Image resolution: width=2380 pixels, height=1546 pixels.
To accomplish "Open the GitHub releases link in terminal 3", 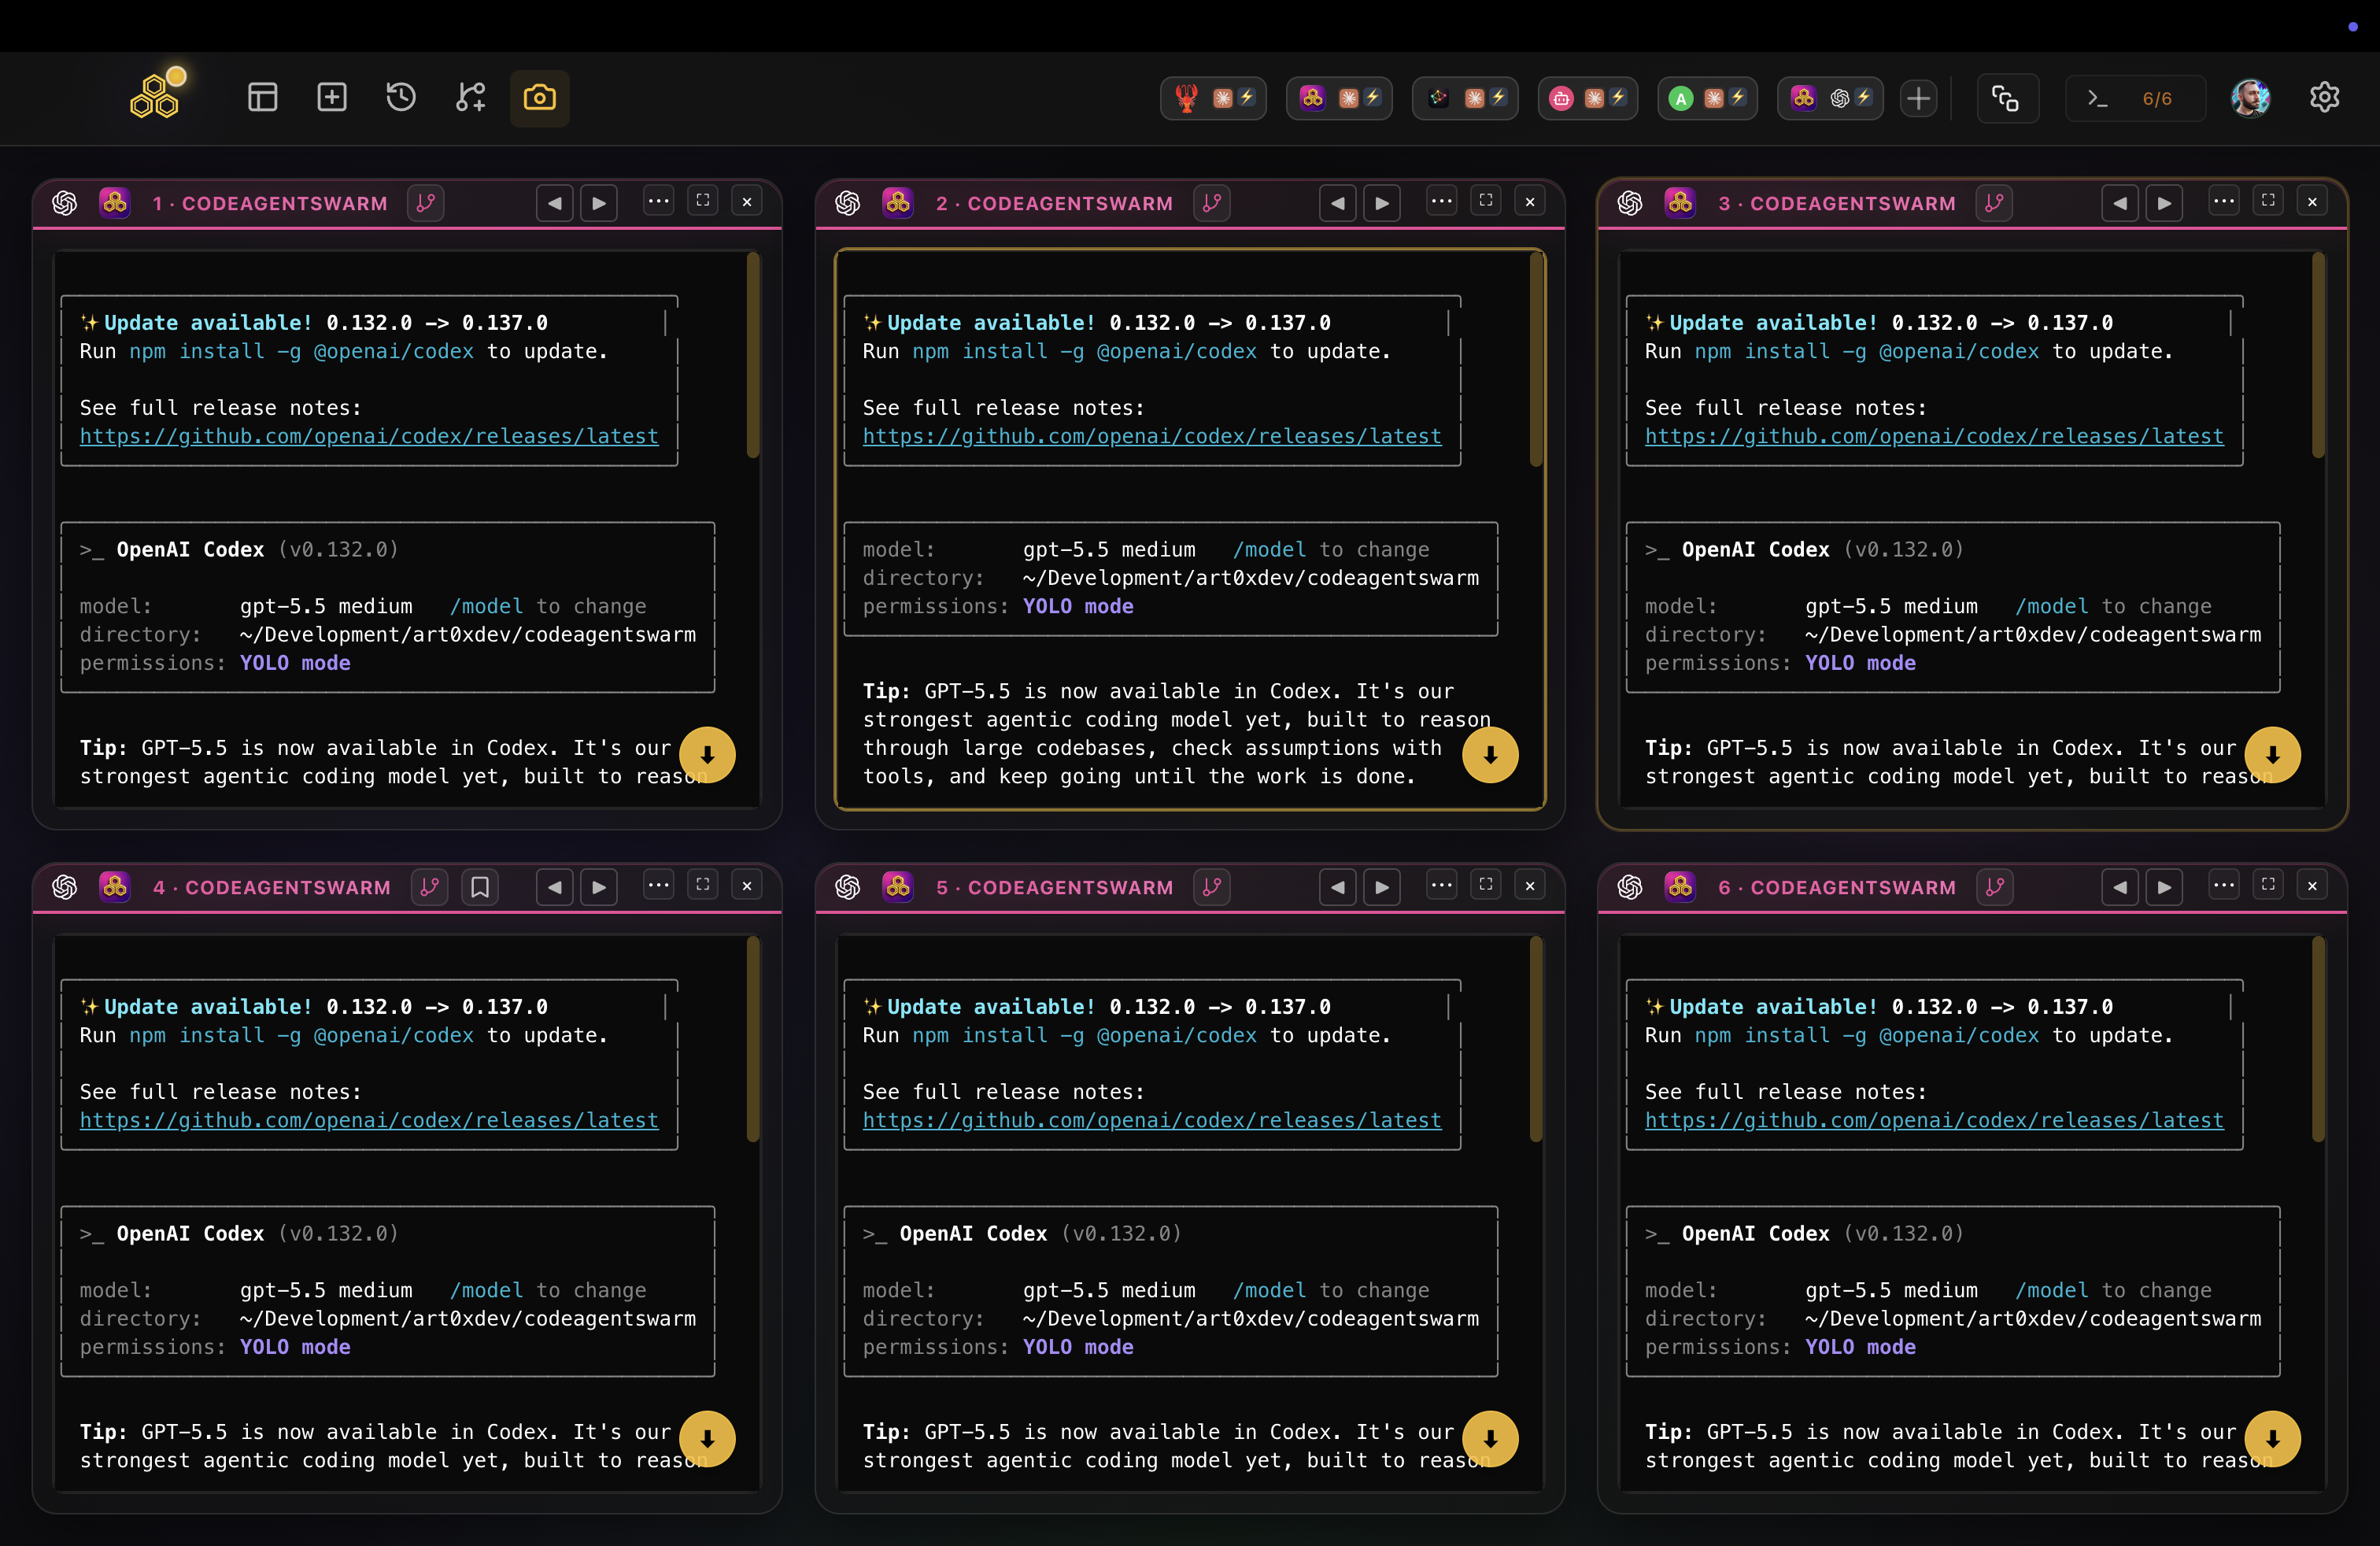I will pos(1934,436).
